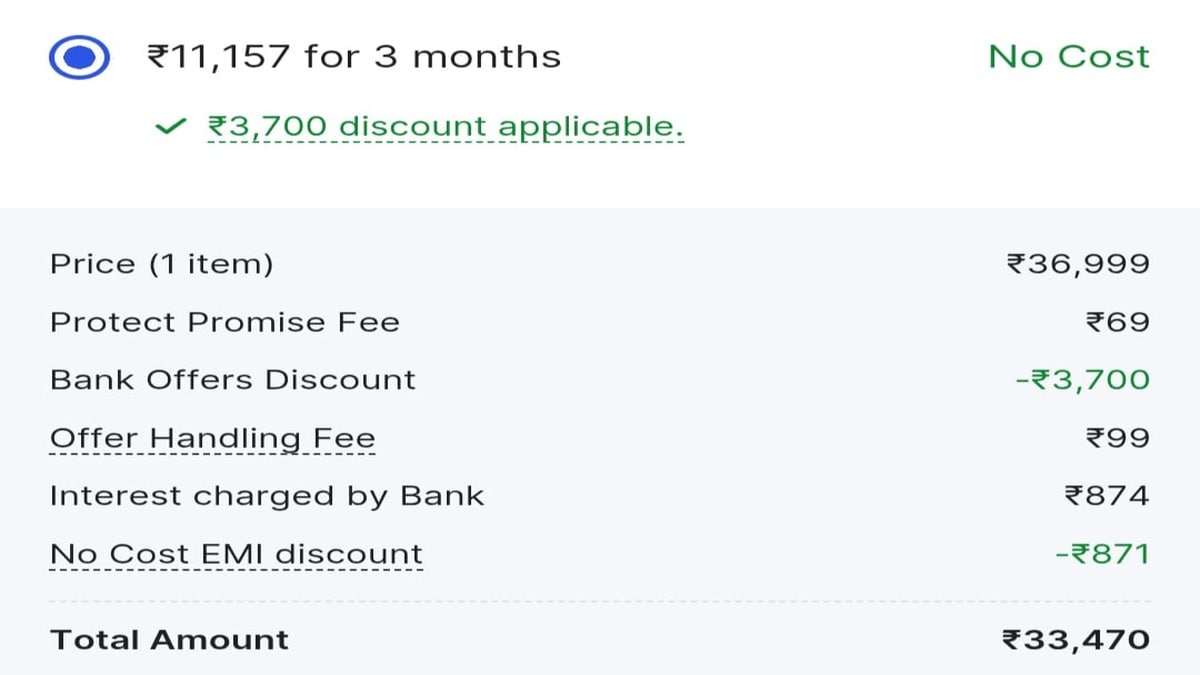The image size is (1200, 675).
Task: Click the Price (1 item) label
Action: point(161,264)
